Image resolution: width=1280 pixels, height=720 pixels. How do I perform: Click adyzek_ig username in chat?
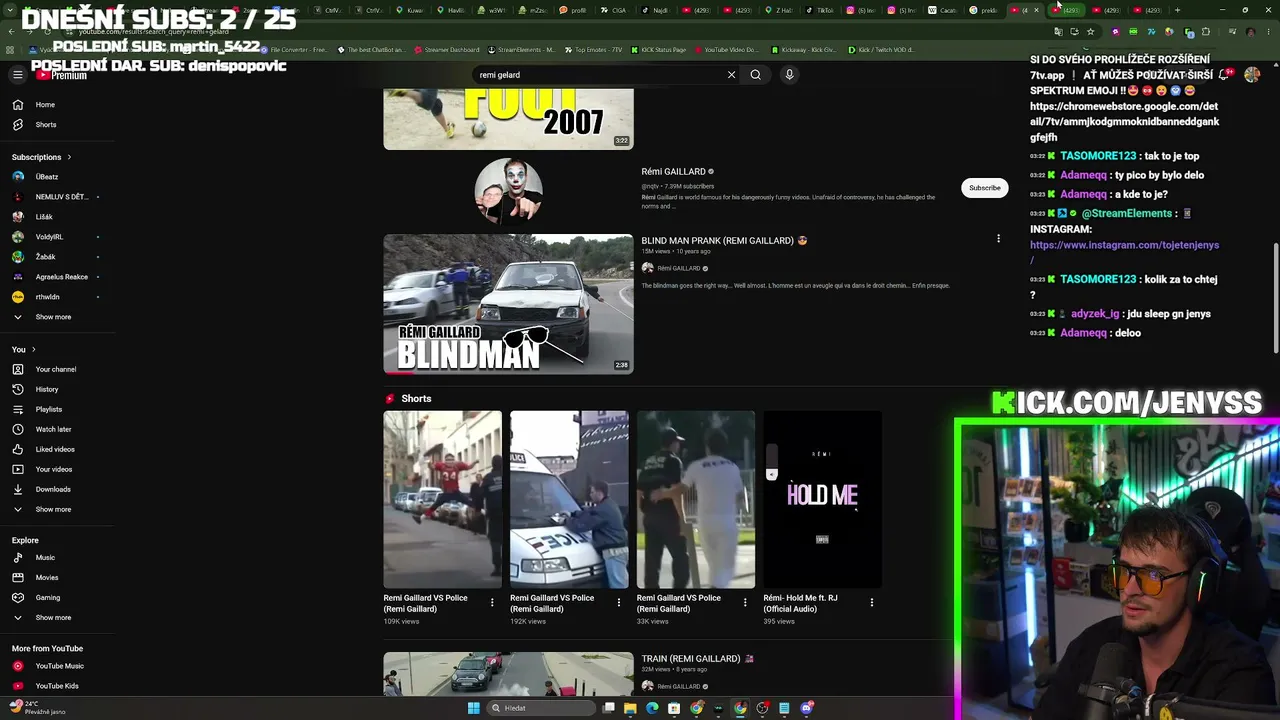1095,314
